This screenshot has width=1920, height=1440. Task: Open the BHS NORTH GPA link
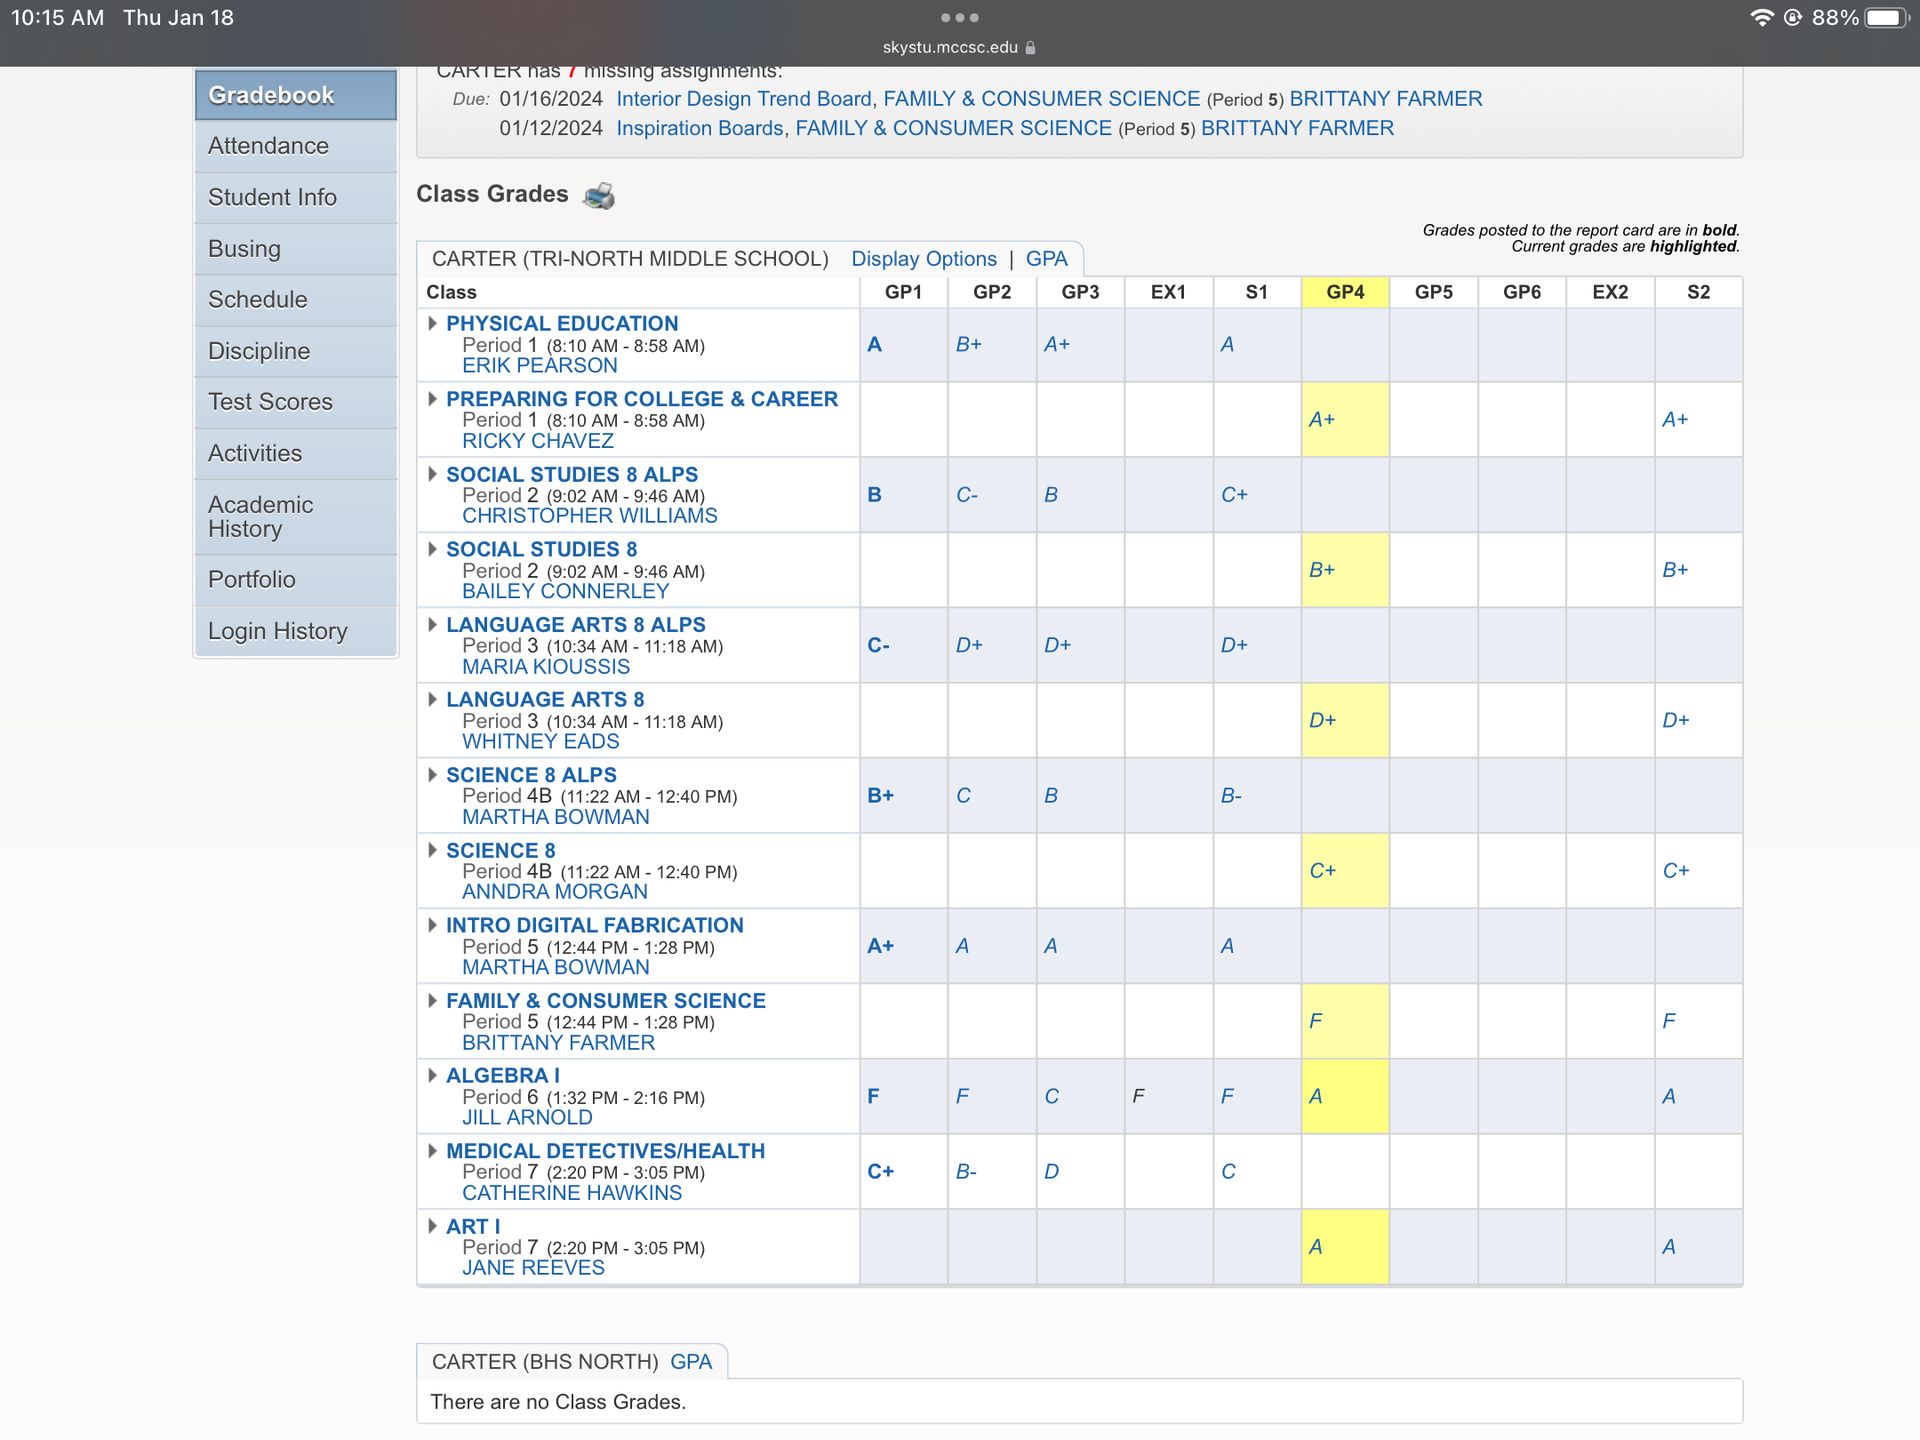click(x=691, y=1362)
